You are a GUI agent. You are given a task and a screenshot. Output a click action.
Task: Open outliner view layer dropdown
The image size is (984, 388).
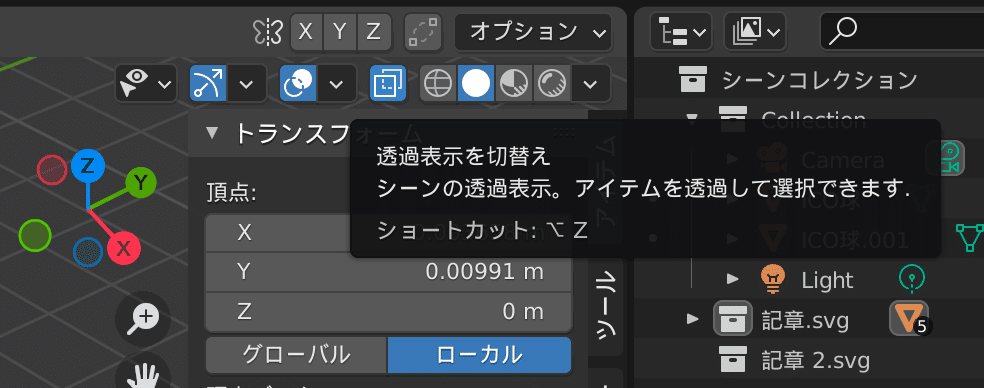(x=756, y=31)
